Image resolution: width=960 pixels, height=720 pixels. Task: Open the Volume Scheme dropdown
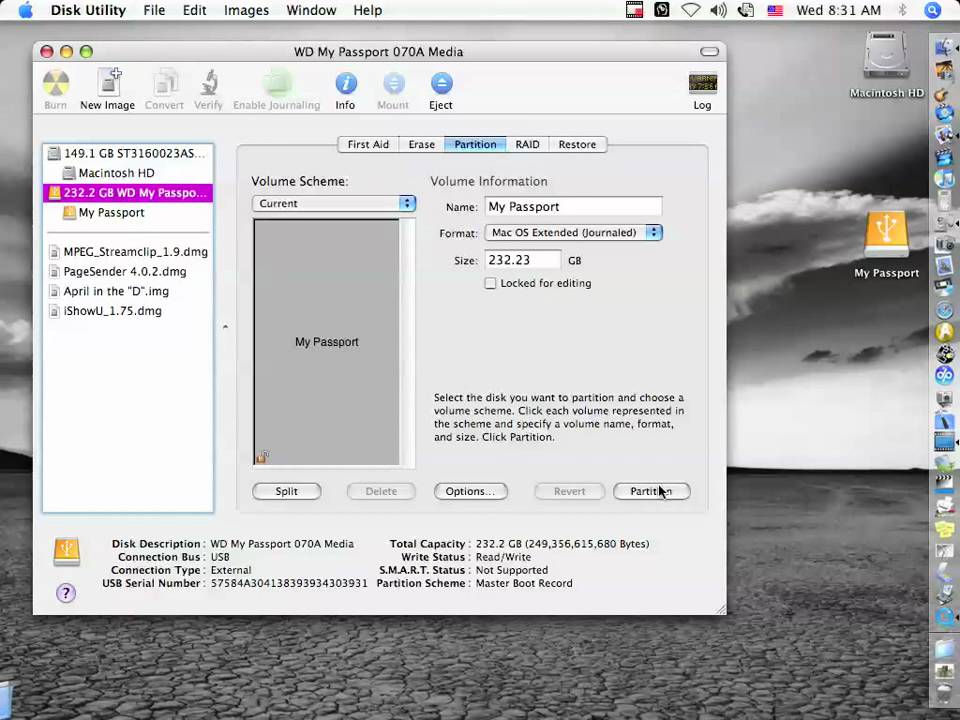334,203
